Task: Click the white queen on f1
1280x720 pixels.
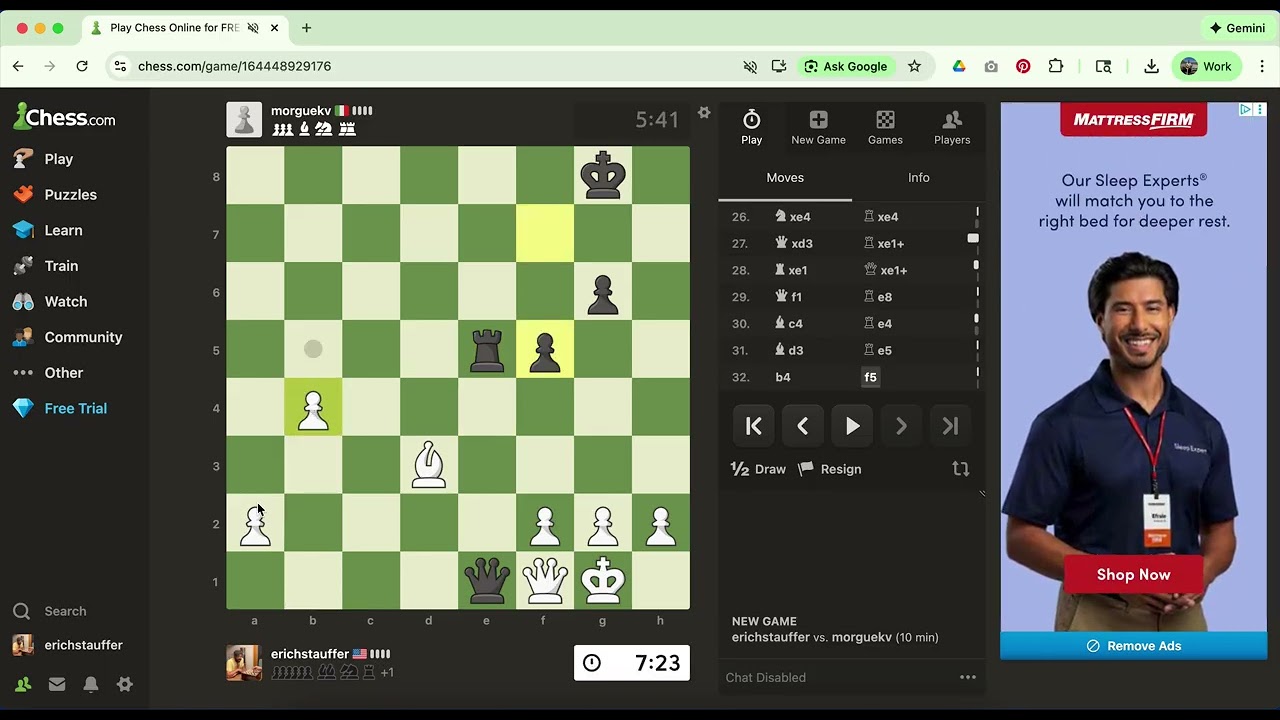Action: [x=545, y=581]
